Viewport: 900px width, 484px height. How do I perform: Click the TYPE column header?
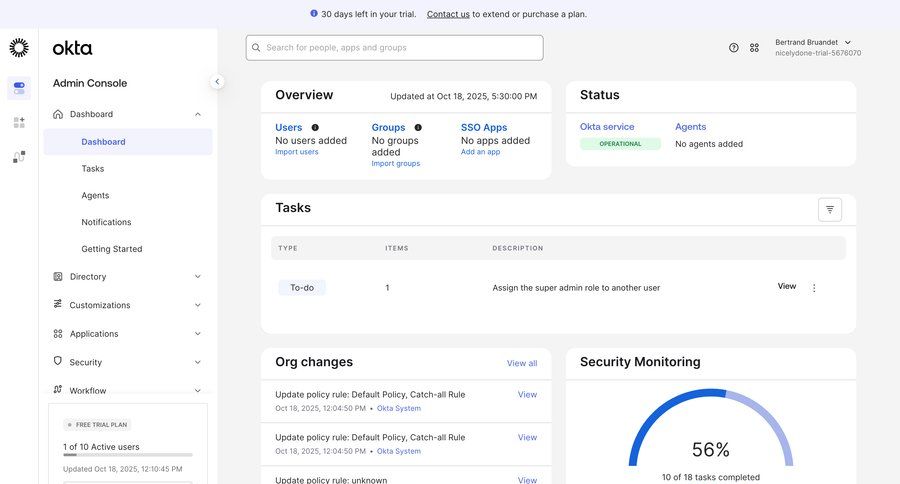pyautogui.click(x=288, y=248)
